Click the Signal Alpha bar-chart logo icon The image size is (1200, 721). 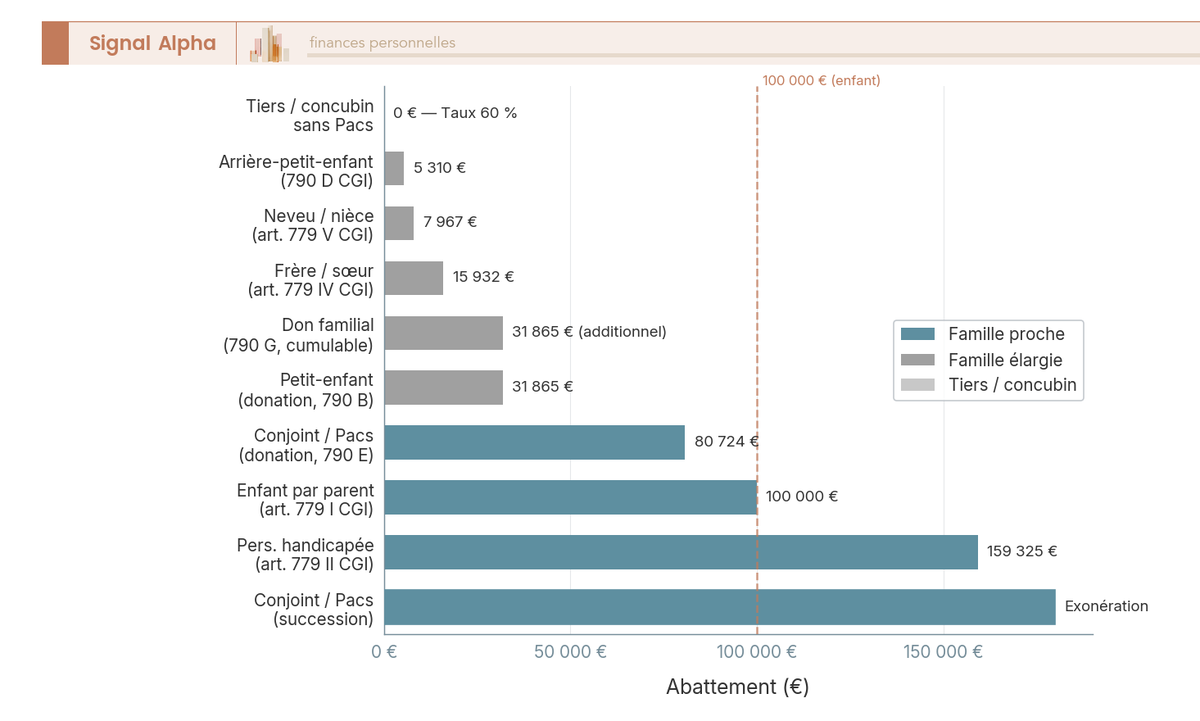pyautogui.click(x=270, y=44)
